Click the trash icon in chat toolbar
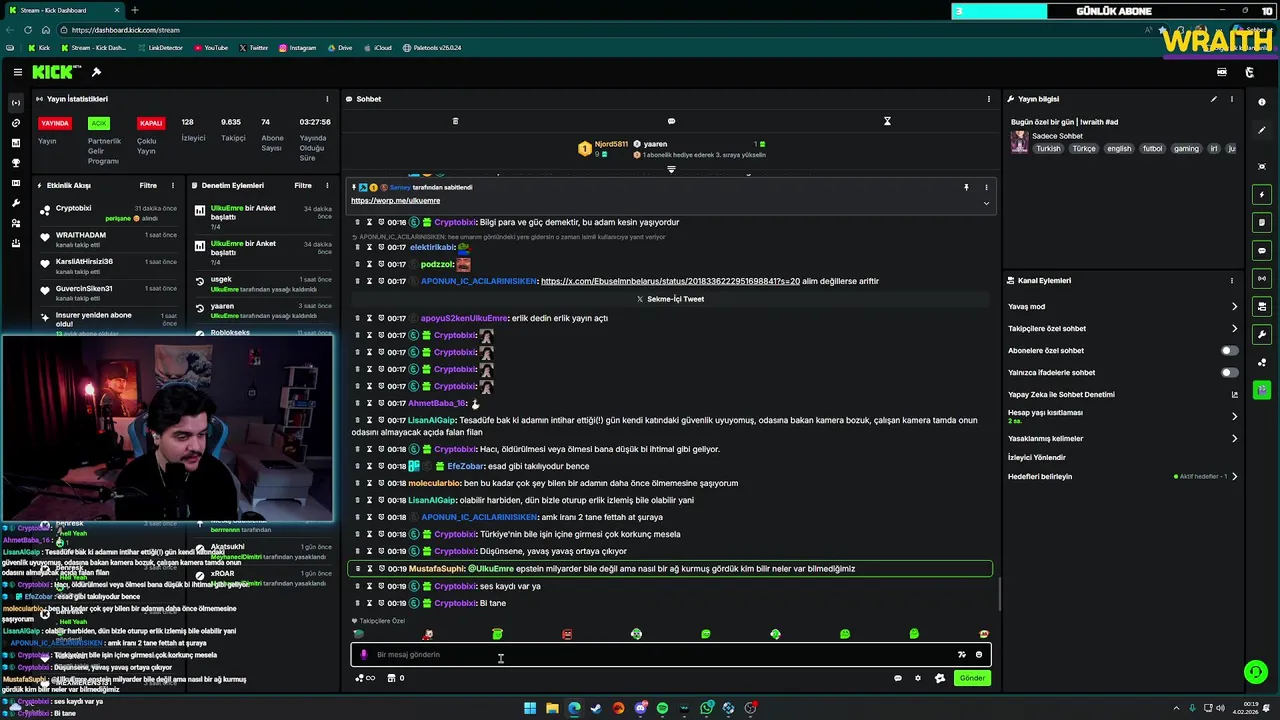 [x=455, y=121]
